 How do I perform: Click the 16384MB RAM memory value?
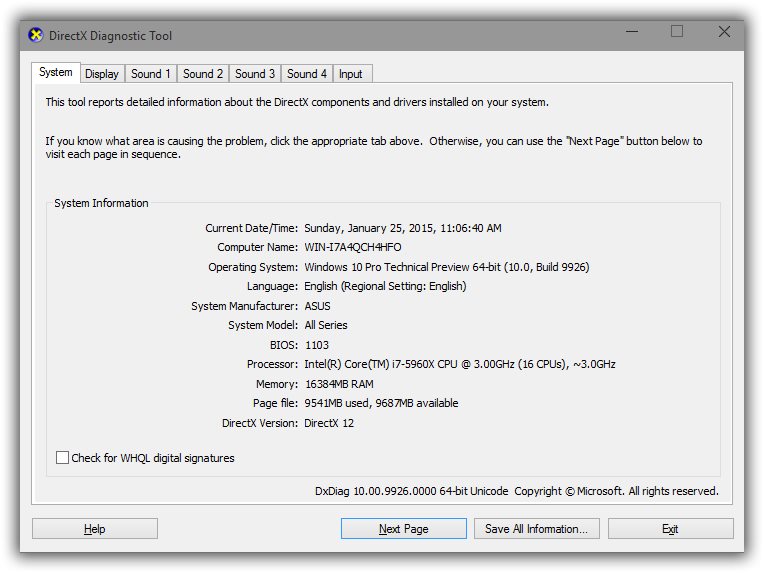click(x=339, y=384)
